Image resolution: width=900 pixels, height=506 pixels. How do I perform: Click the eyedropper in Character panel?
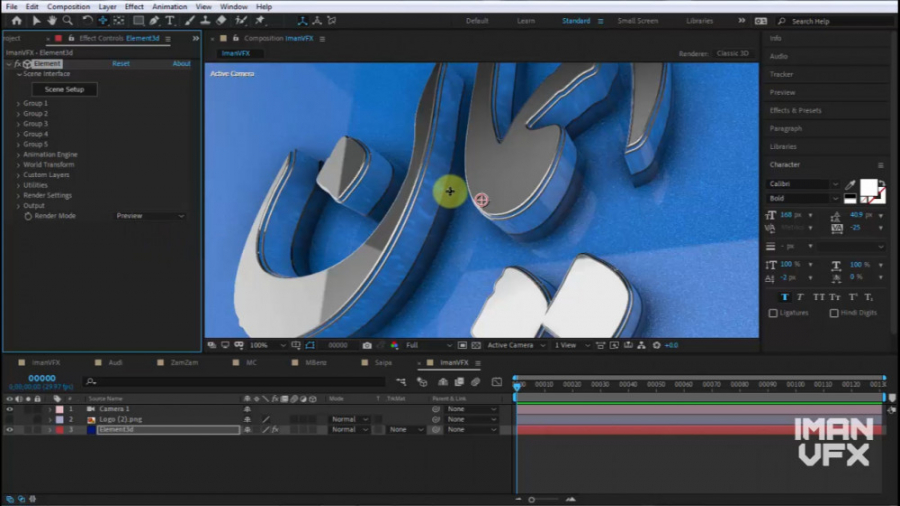[x=851, y=185]
